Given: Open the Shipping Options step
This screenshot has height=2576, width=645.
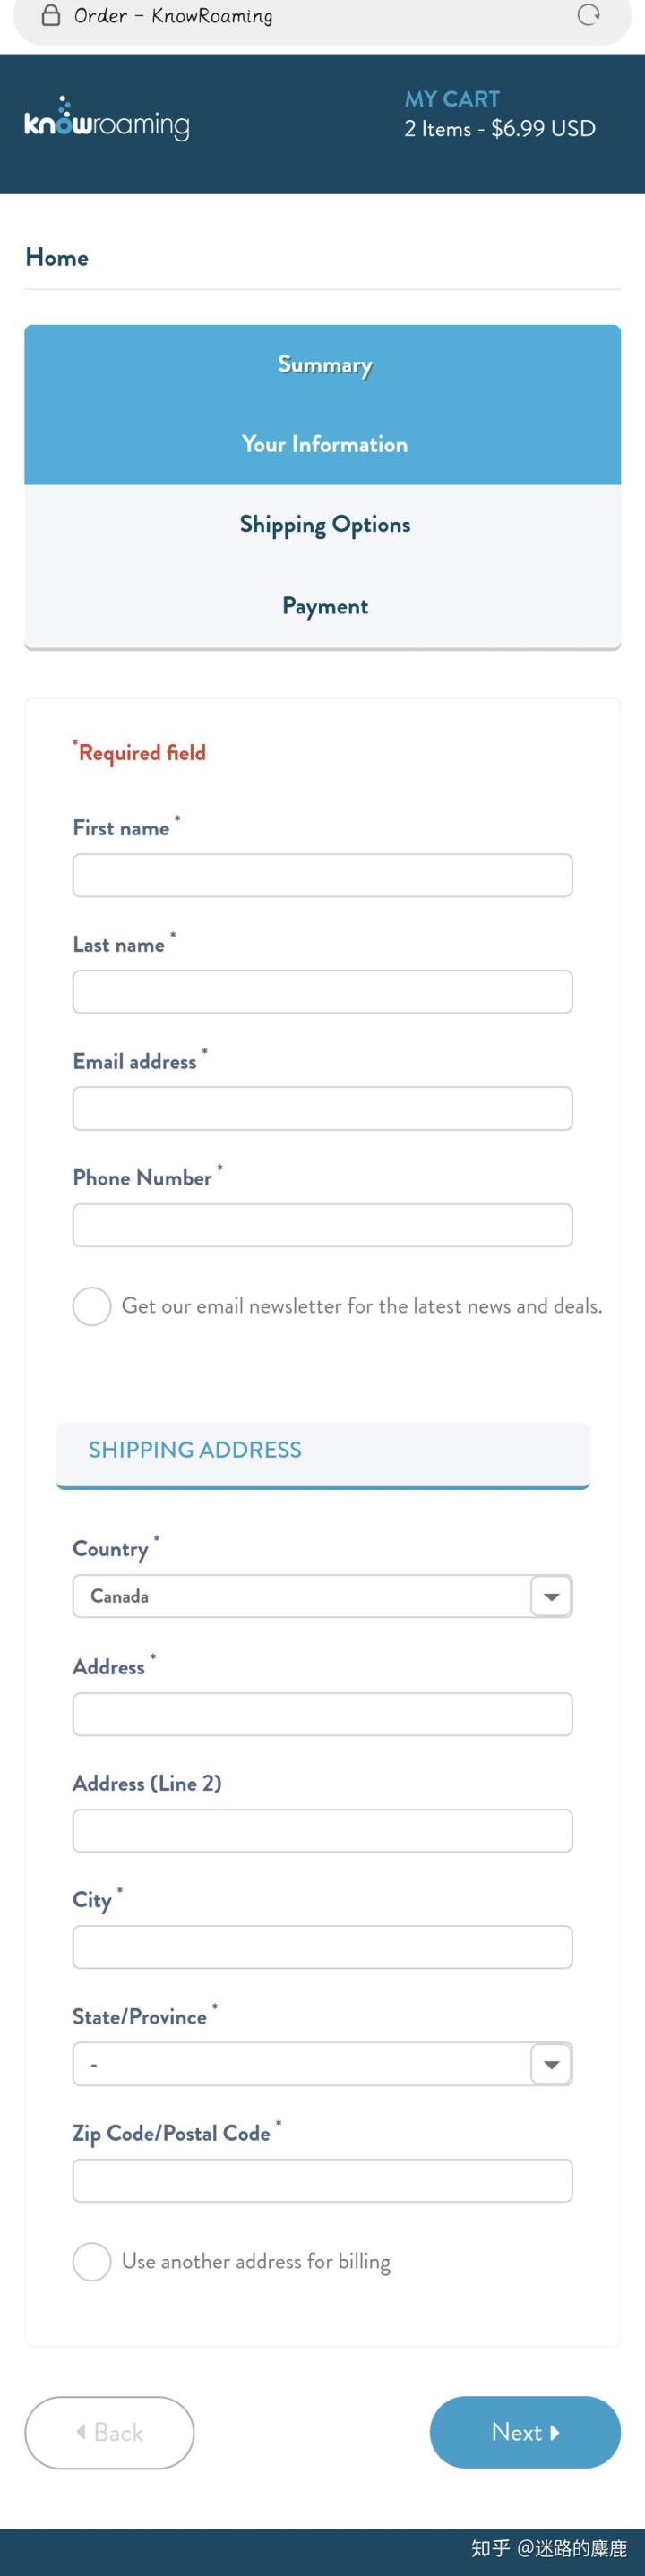Looking at the screenshot, I should [324, 525].
